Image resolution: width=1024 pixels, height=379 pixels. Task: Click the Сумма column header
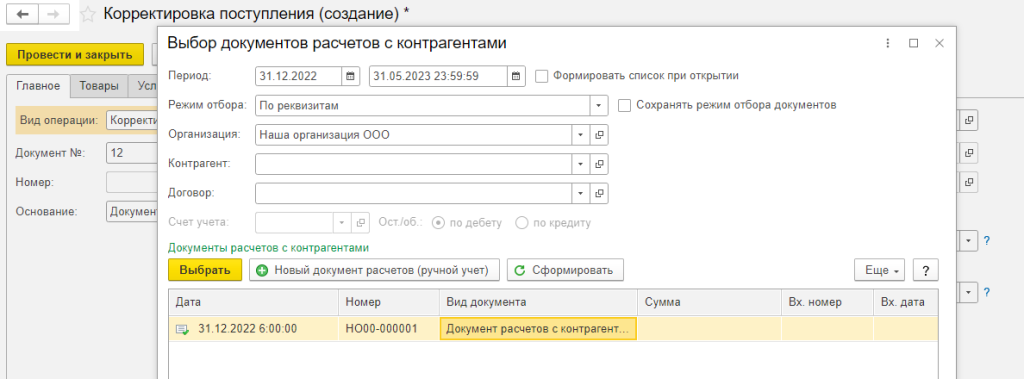pos(709,303)
